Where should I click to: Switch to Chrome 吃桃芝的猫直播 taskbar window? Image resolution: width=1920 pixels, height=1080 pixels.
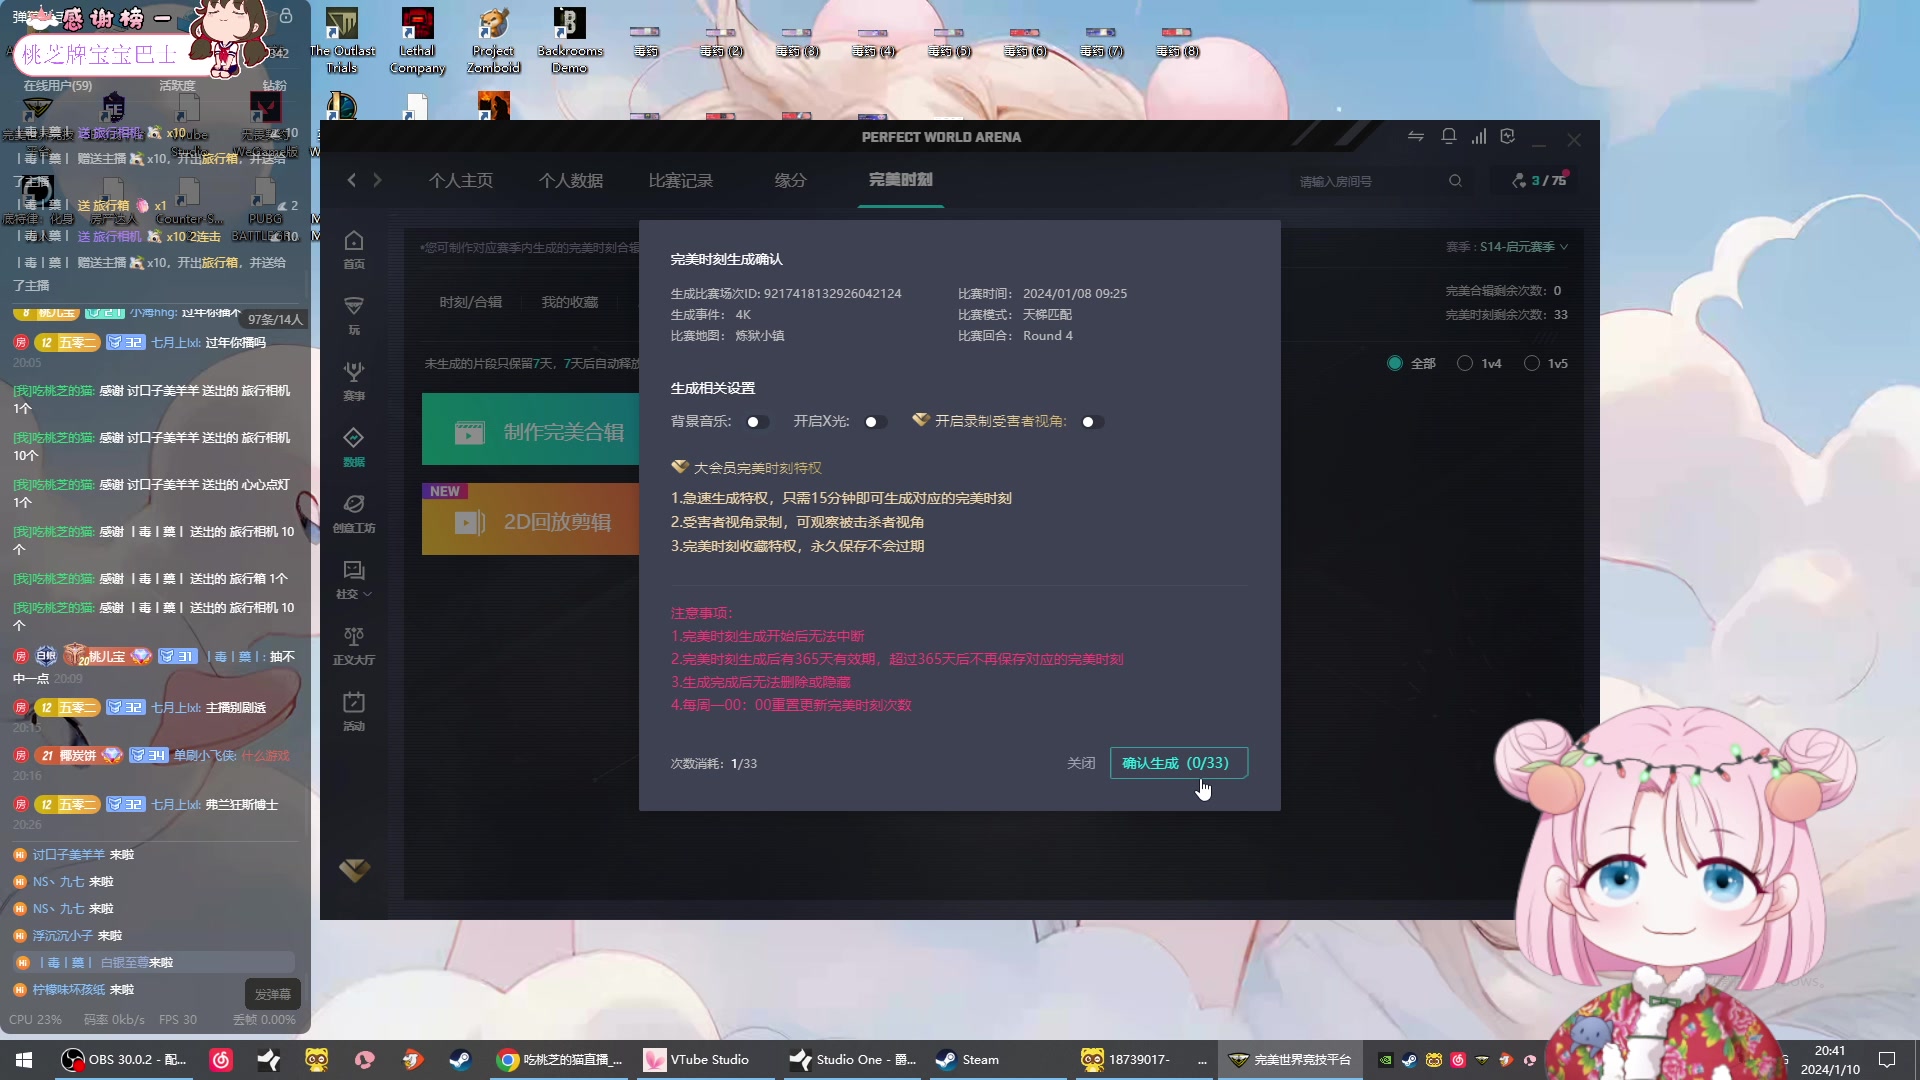click(560, 1059)
